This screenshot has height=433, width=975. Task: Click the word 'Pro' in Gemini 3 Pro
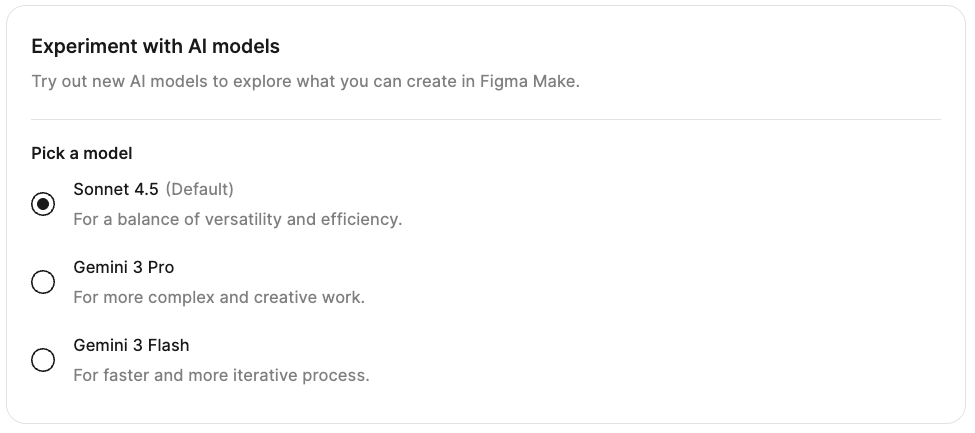click(x=161, y=267)
